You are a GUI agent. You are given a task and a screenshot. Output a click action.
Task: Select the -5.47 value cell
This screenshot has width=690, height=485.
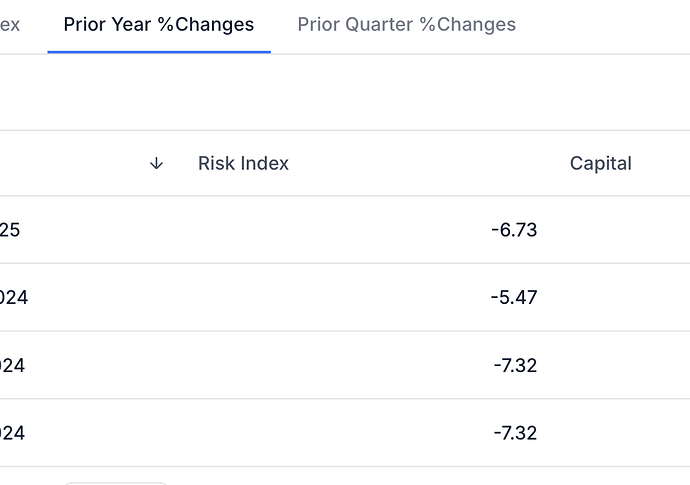(514, 298)
